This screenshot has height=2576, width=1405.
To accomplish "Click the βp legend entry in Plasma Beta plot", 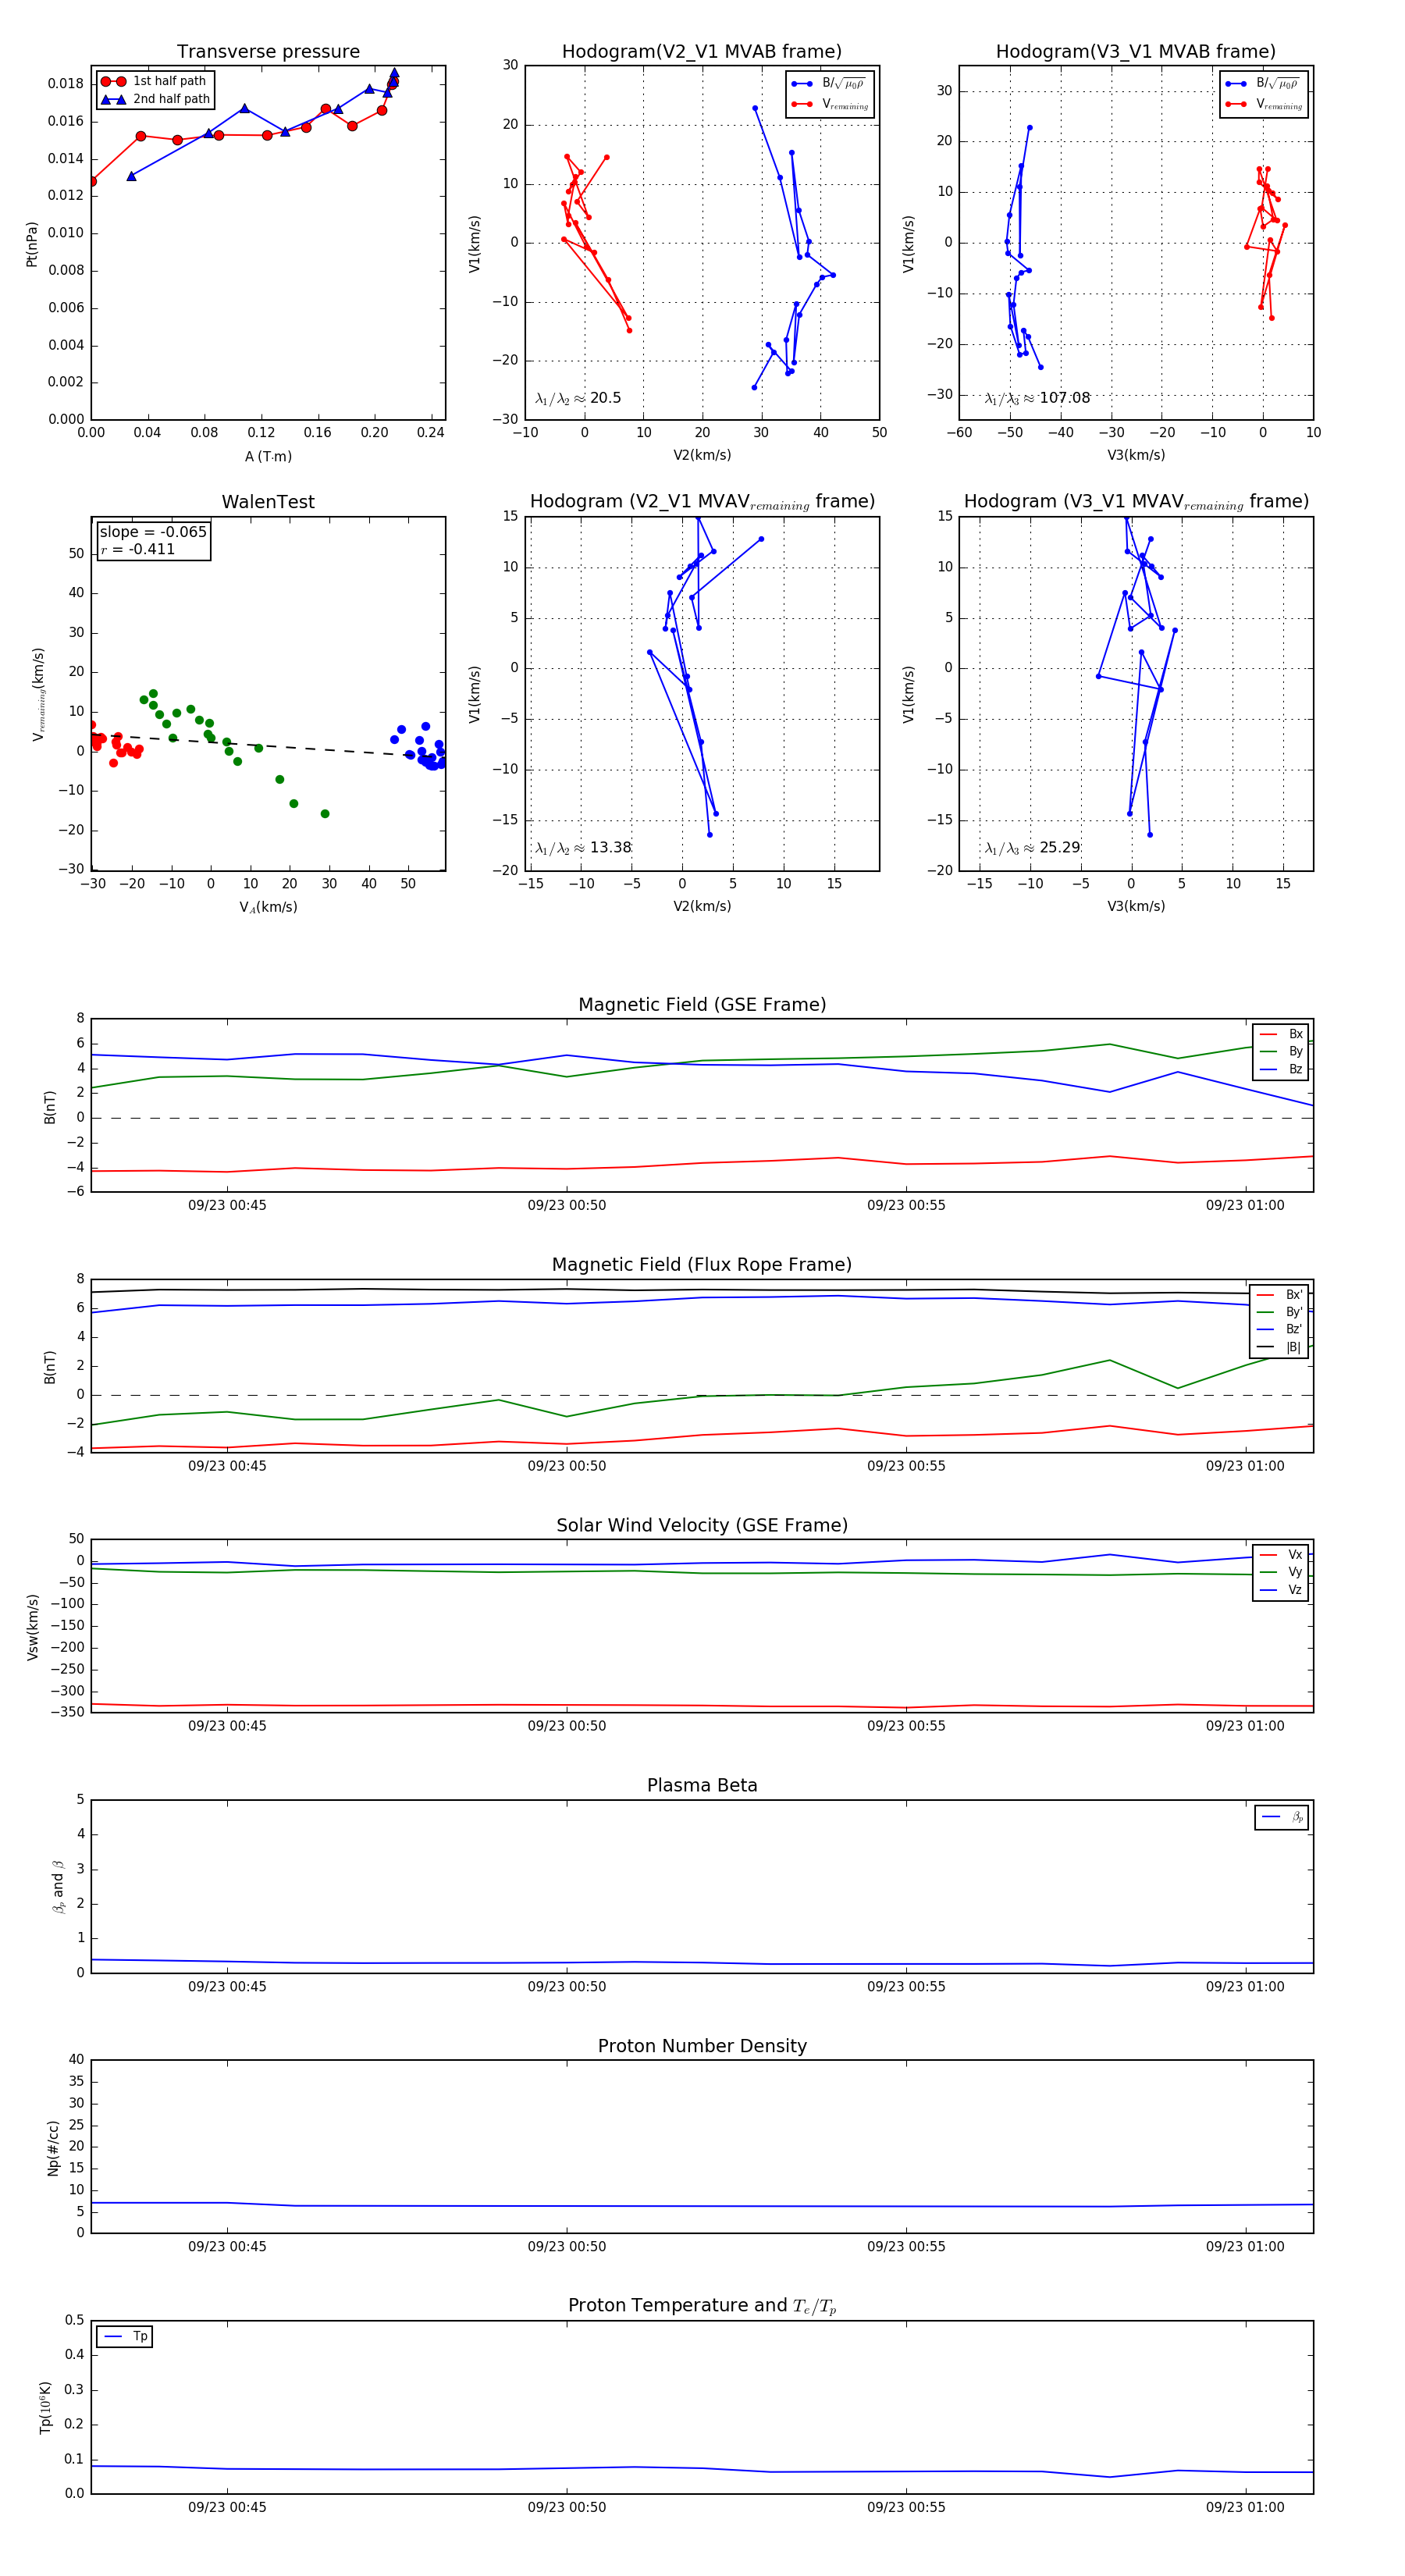I will (1282, 1817).
